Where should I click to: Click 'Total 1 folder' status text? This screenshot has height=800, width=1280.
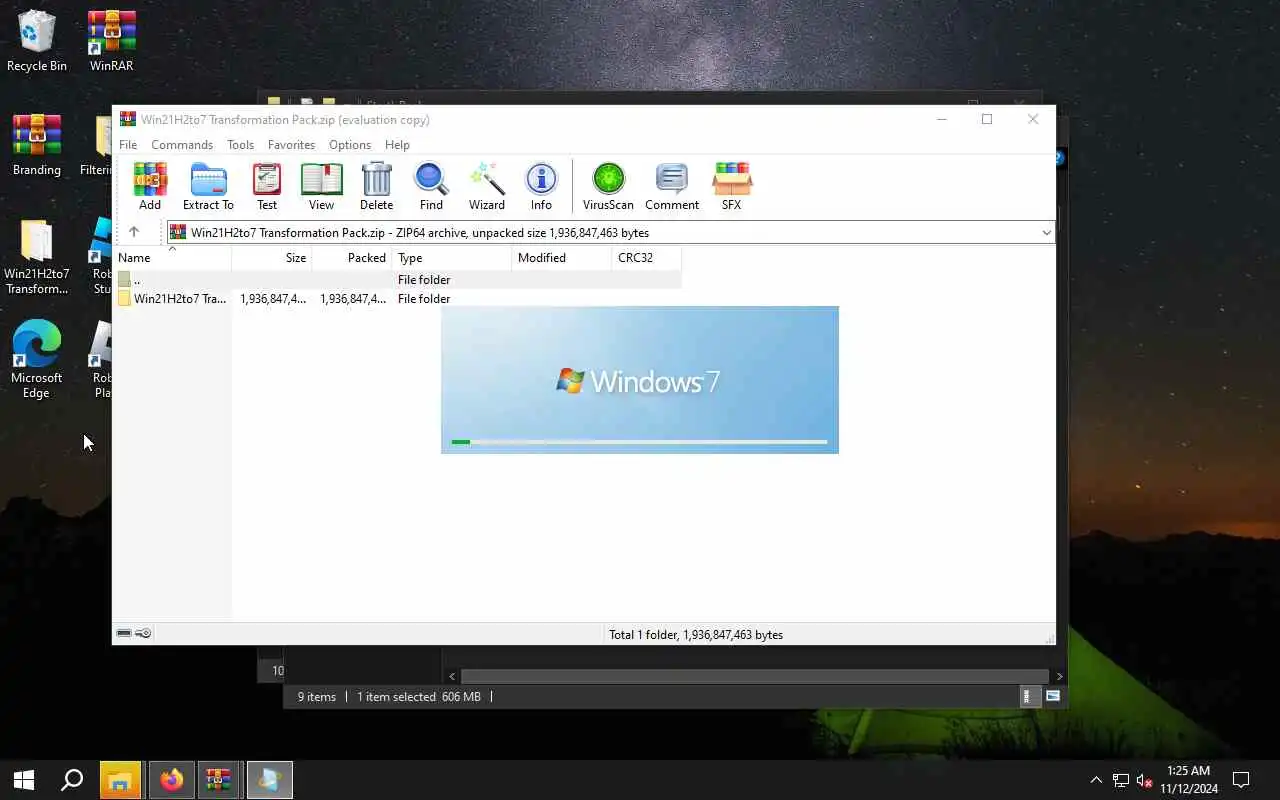(x=696, y=634)
